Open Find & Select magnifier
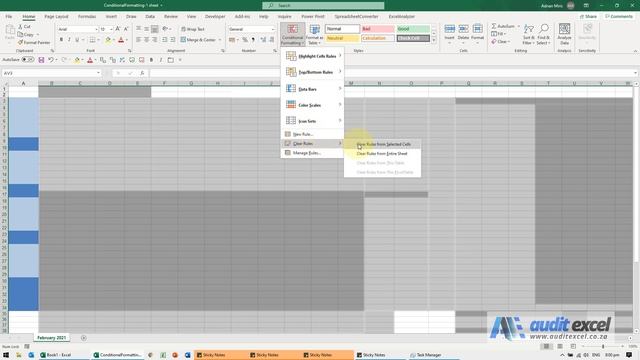640x360 pixels. pyautogui.click(x=543, y=34)
